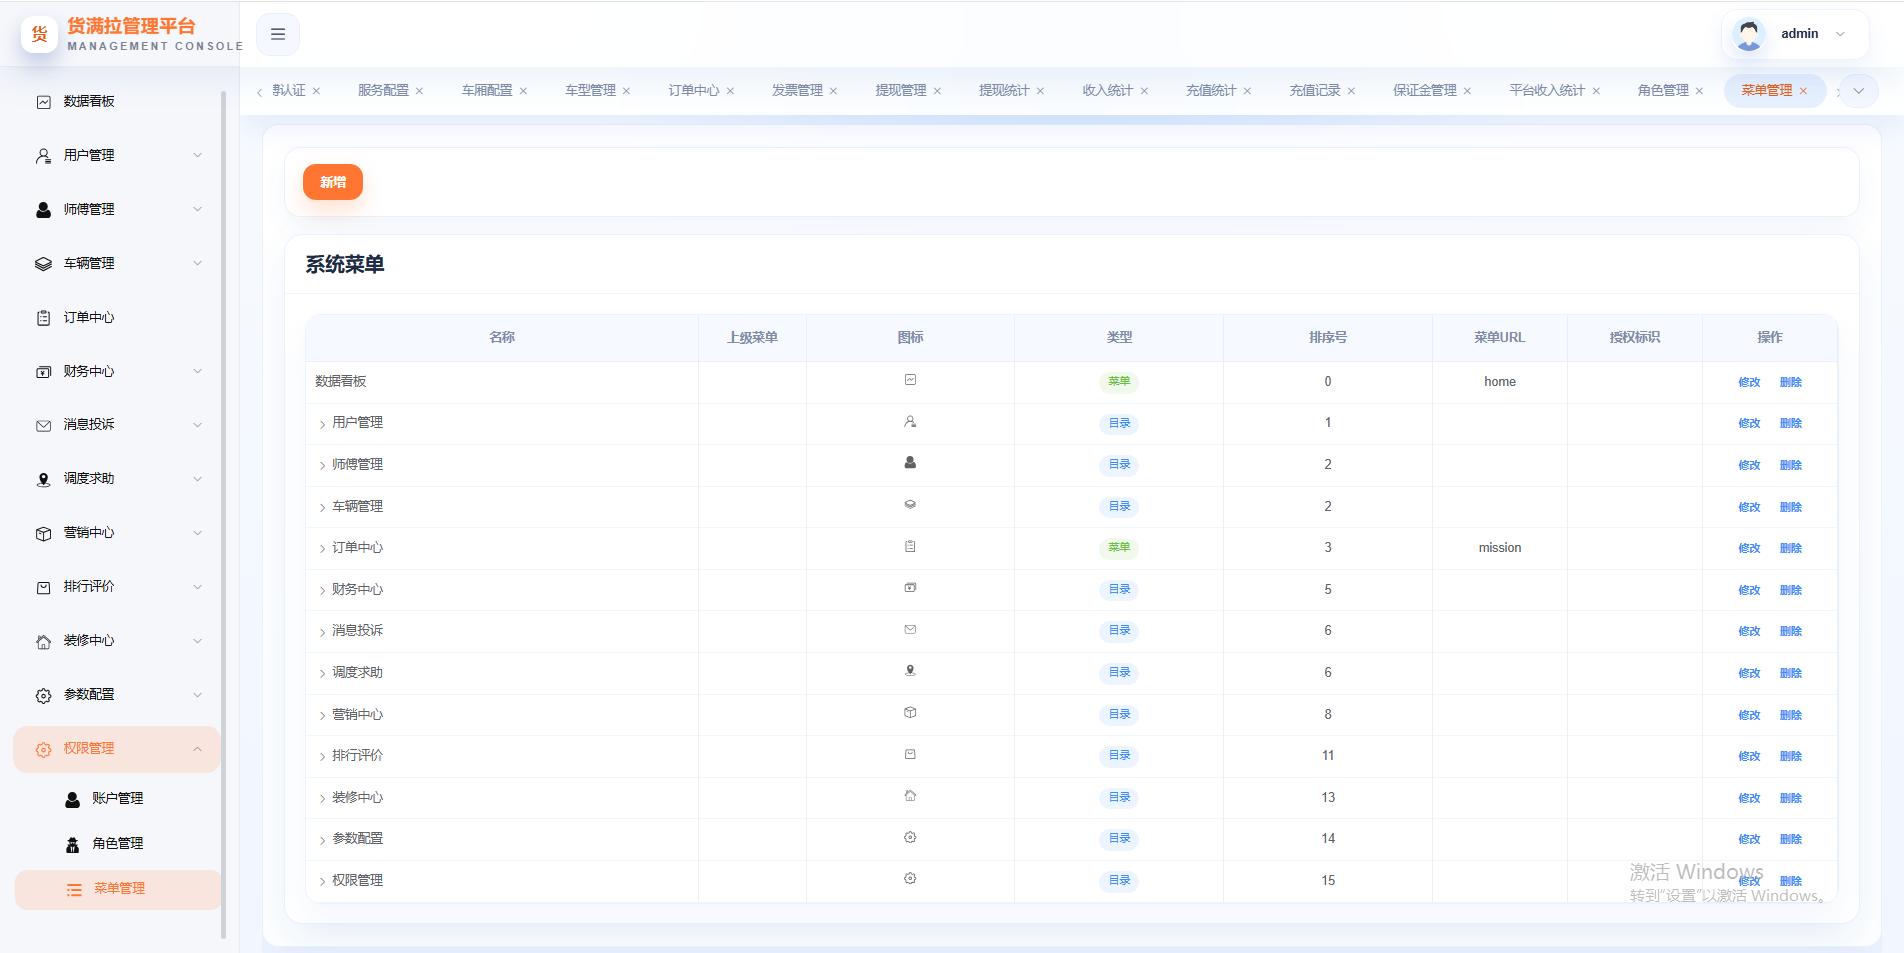Open 角色管理 in the sidebar submenu
The height and width of the screenshot is (953, 1904).
pyautogui.click(x=118, y=844)
